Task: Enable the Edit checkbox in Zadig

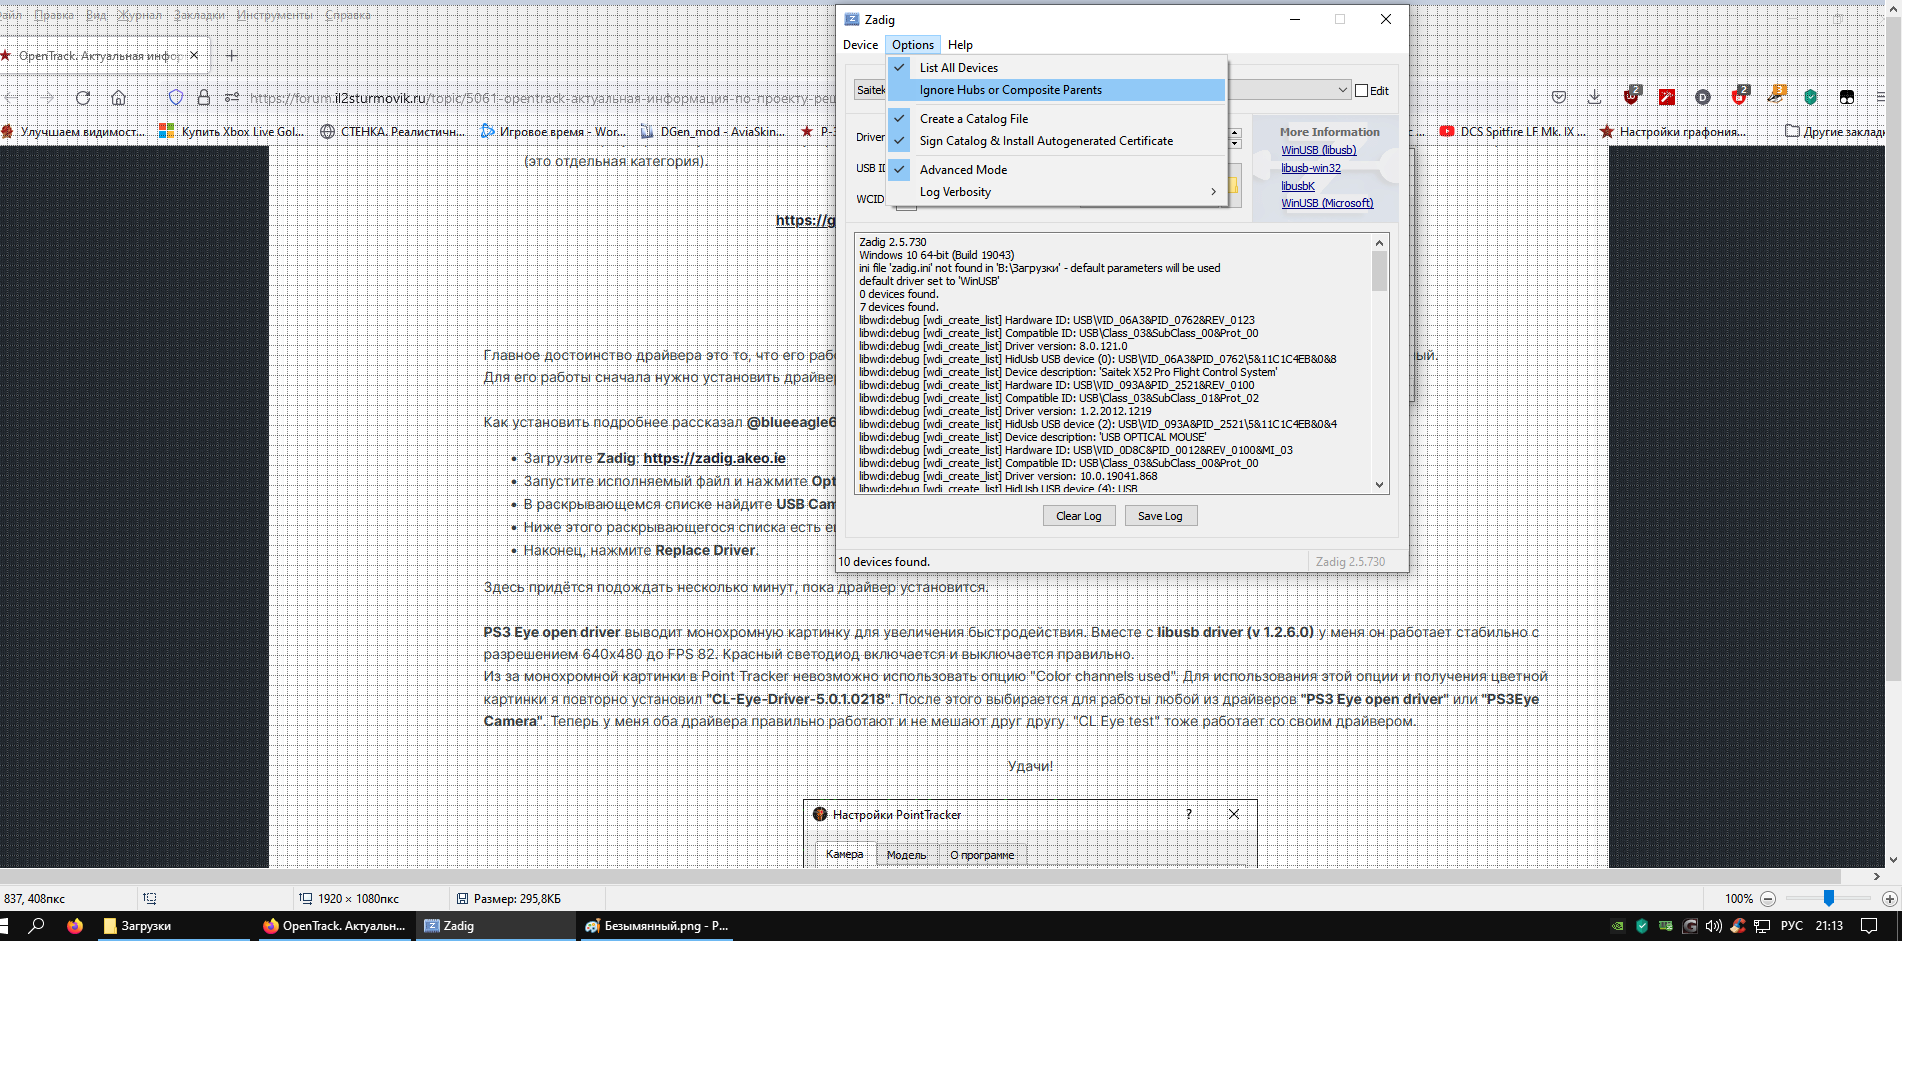Action: [1361, 91]
